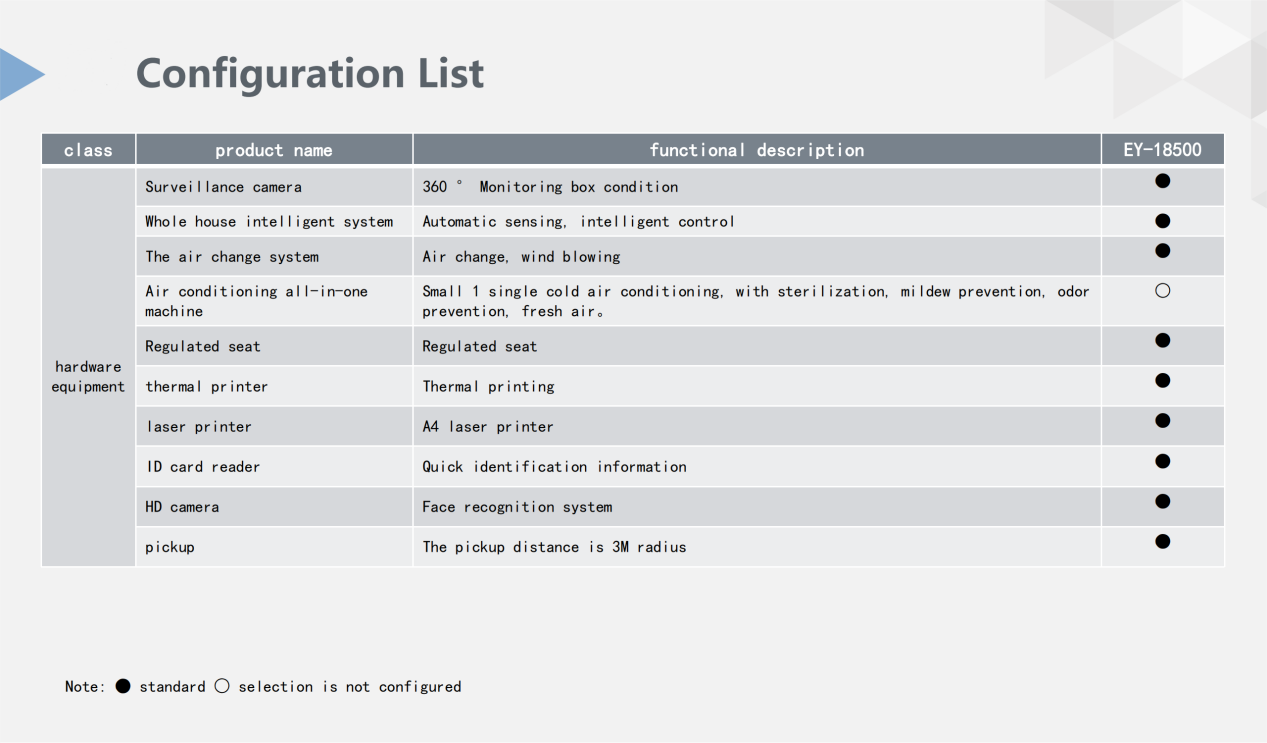Click 'Automatic sensing, intelligent control' description
The height and width of the screenshot is (743, 1267).
pos(578,222)
